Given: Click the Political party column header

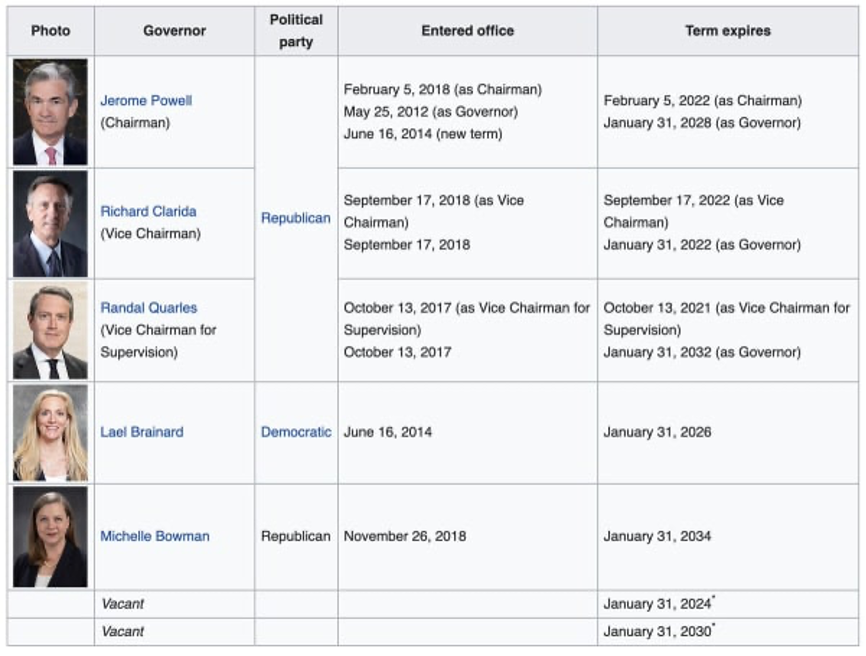Looking at the screenshot, I should pos(296,31).
